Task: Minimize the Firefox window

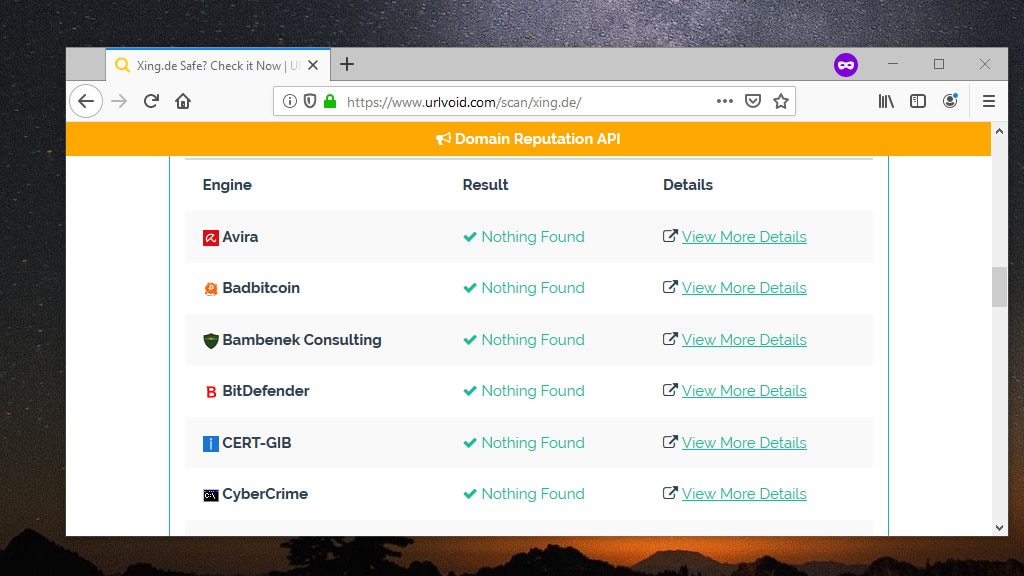Action: point(893,64)
